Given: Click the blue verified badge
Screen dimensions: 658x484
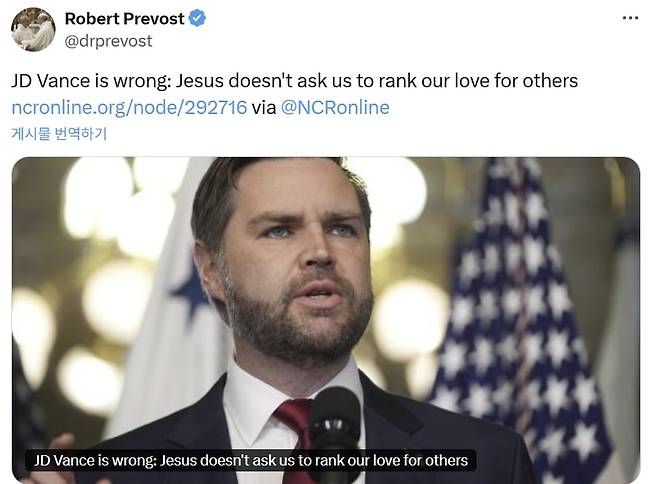Looking at the screenshot, I should click(197, 18).
